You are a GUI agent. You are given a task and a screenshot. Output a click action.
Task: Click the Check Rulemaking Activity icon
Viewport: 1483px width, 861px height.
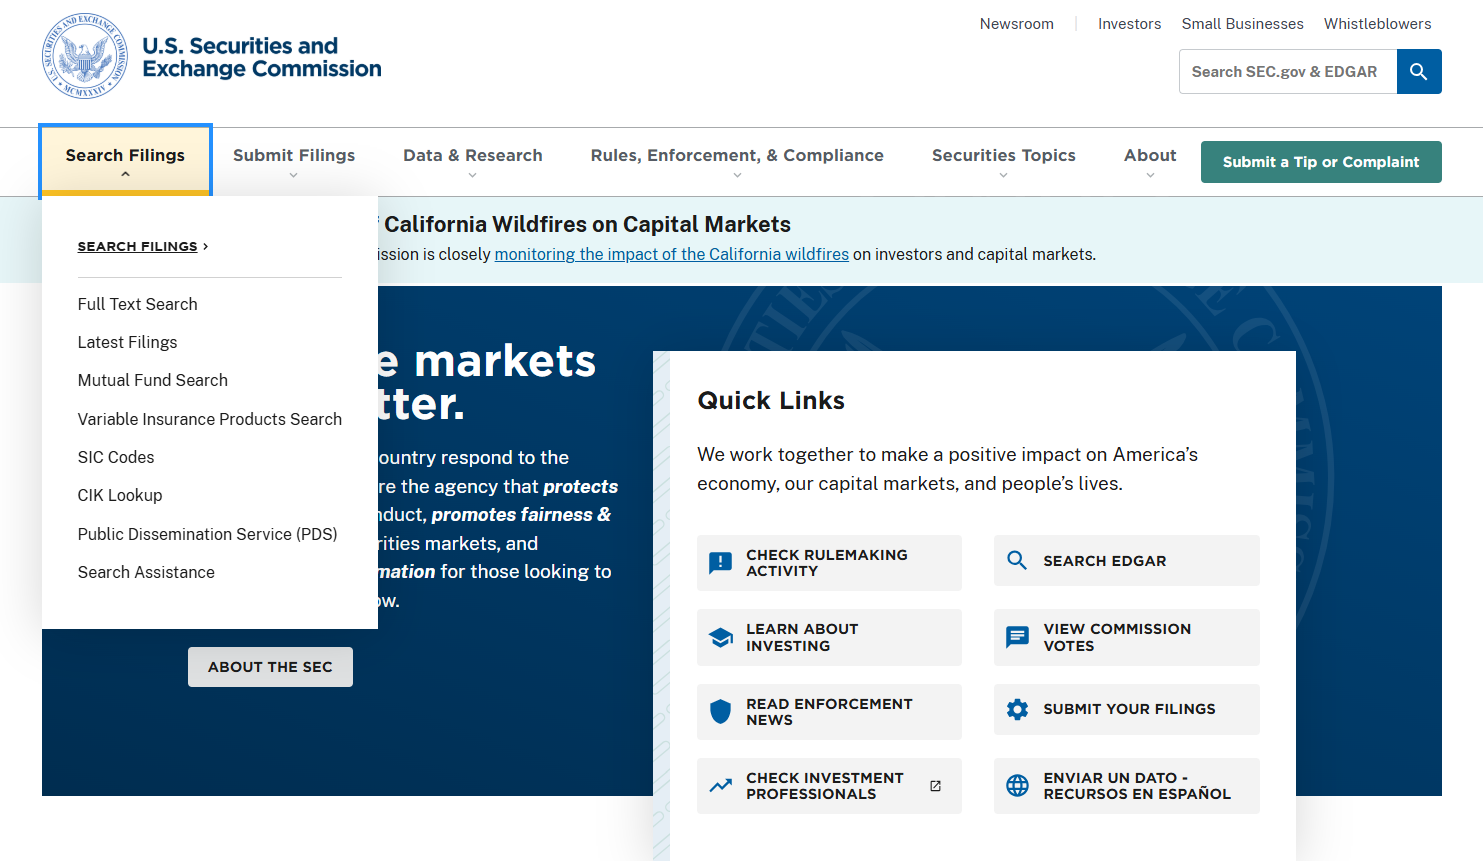pos(720,562)
